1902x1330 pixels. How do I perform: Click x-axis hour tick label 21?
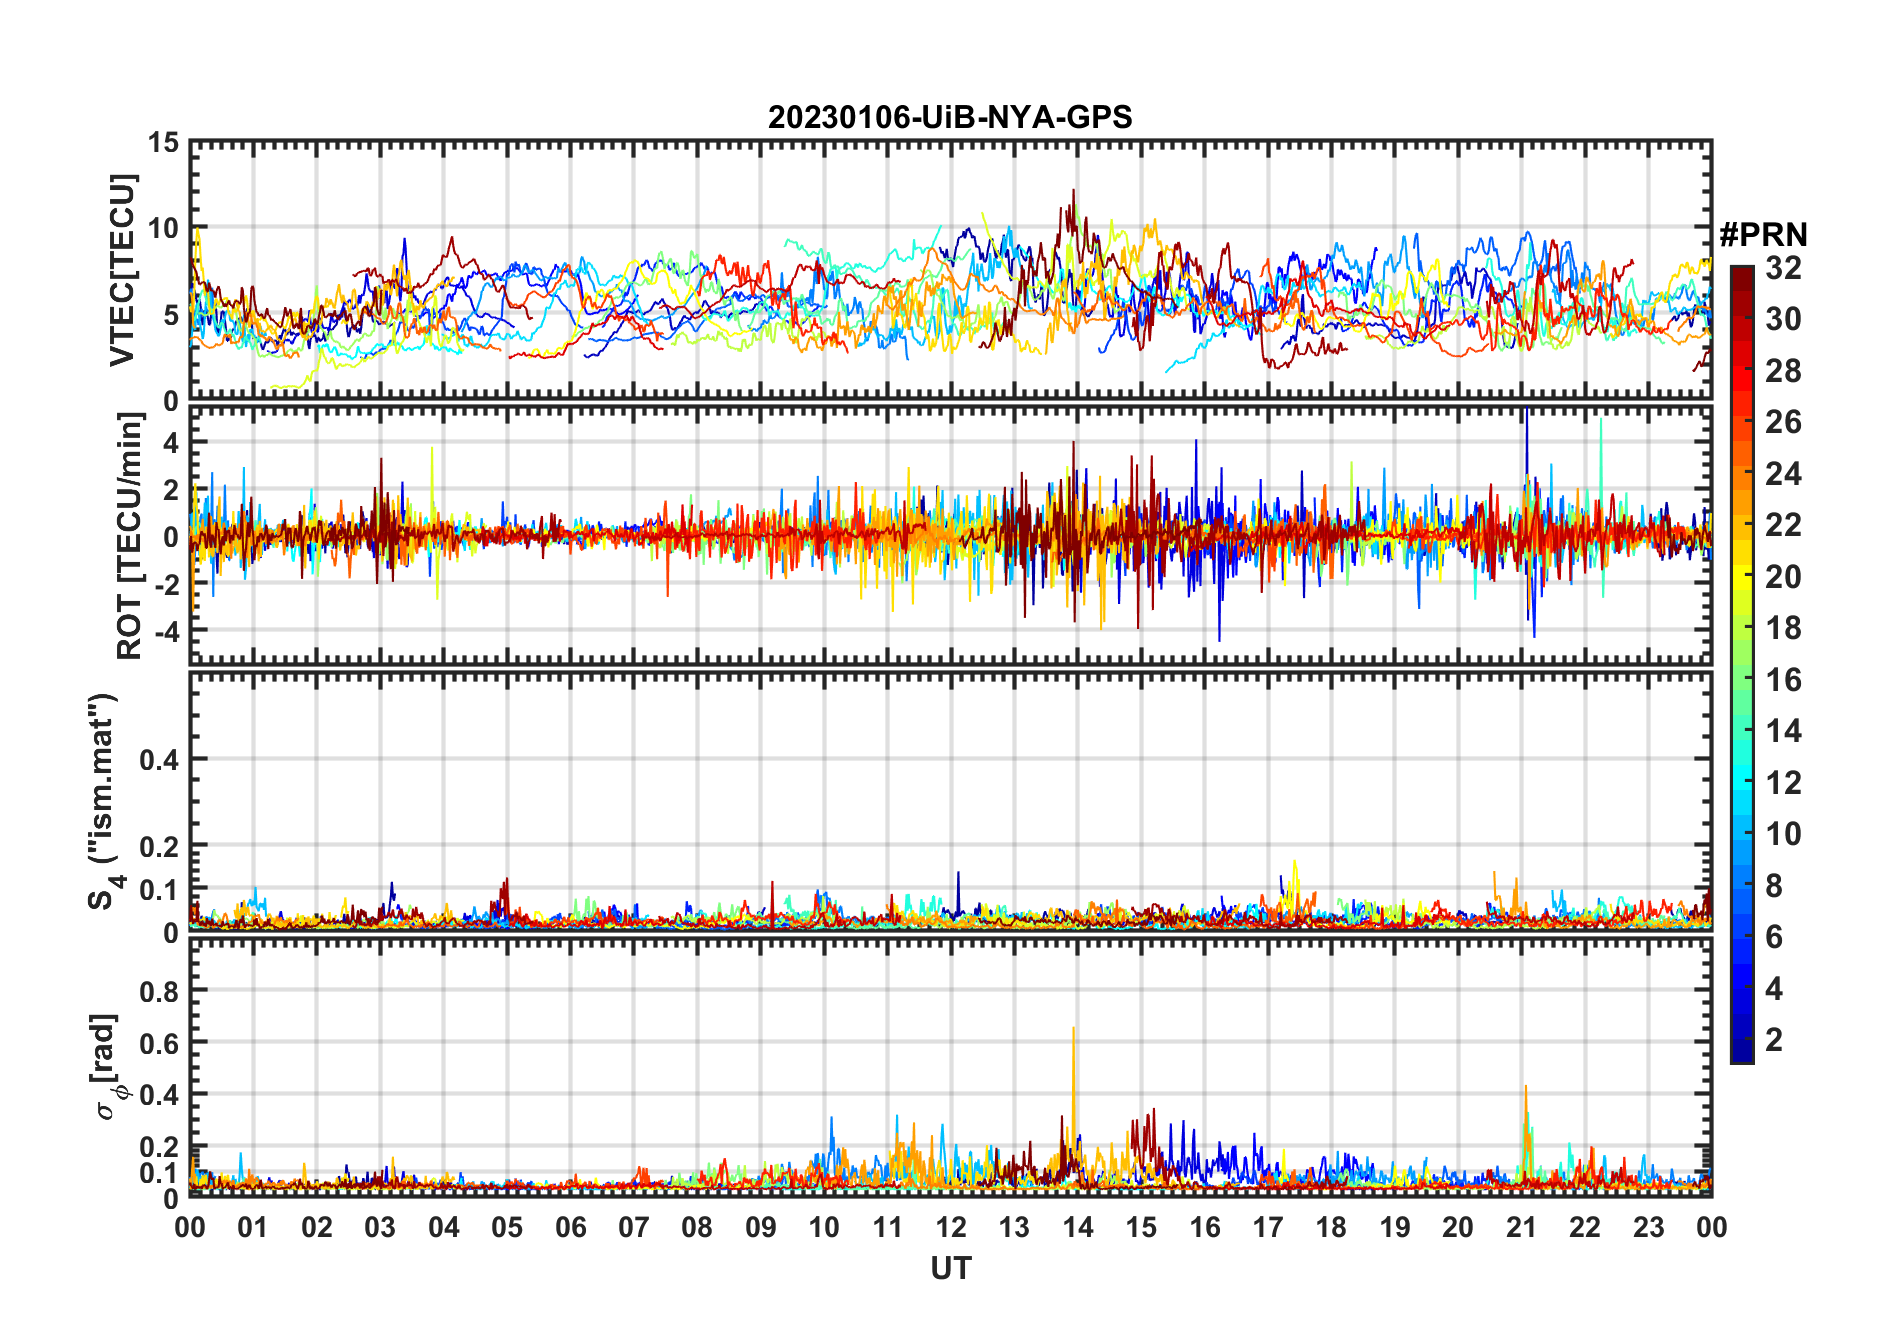tap(1521, 1227)
